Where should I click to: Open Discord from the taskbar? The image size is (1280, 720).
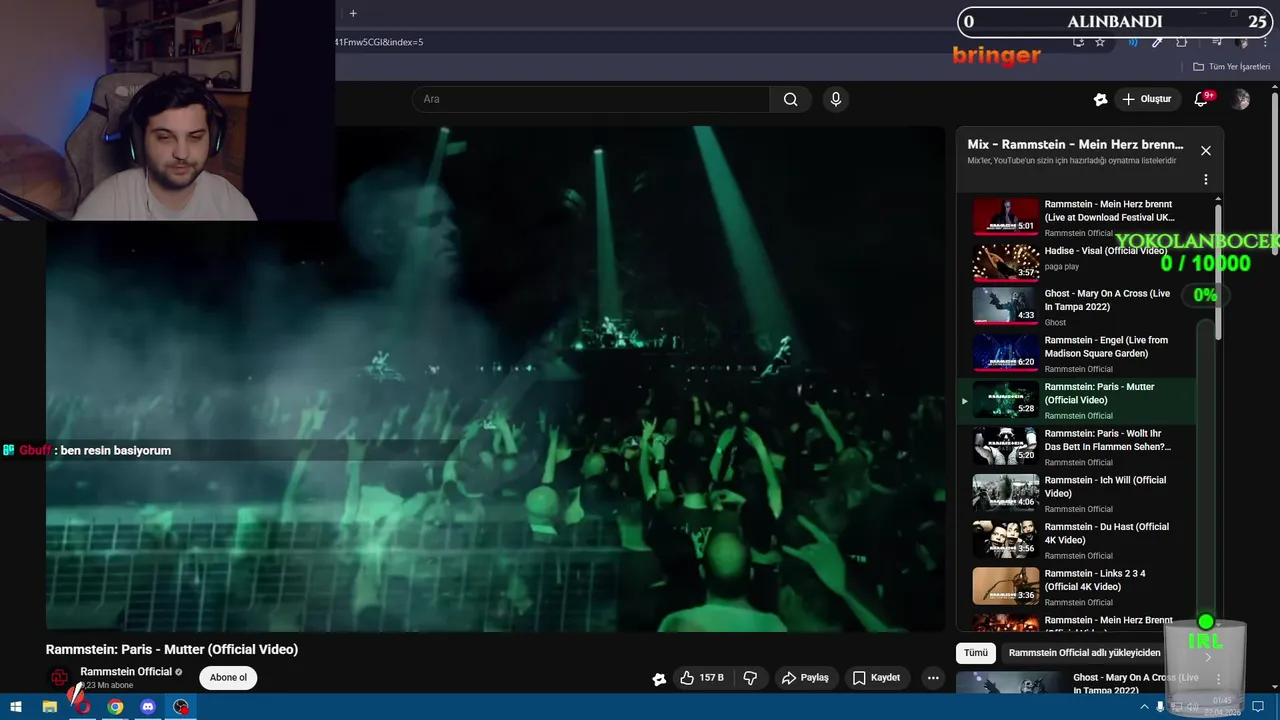click(x=148, y=707)
